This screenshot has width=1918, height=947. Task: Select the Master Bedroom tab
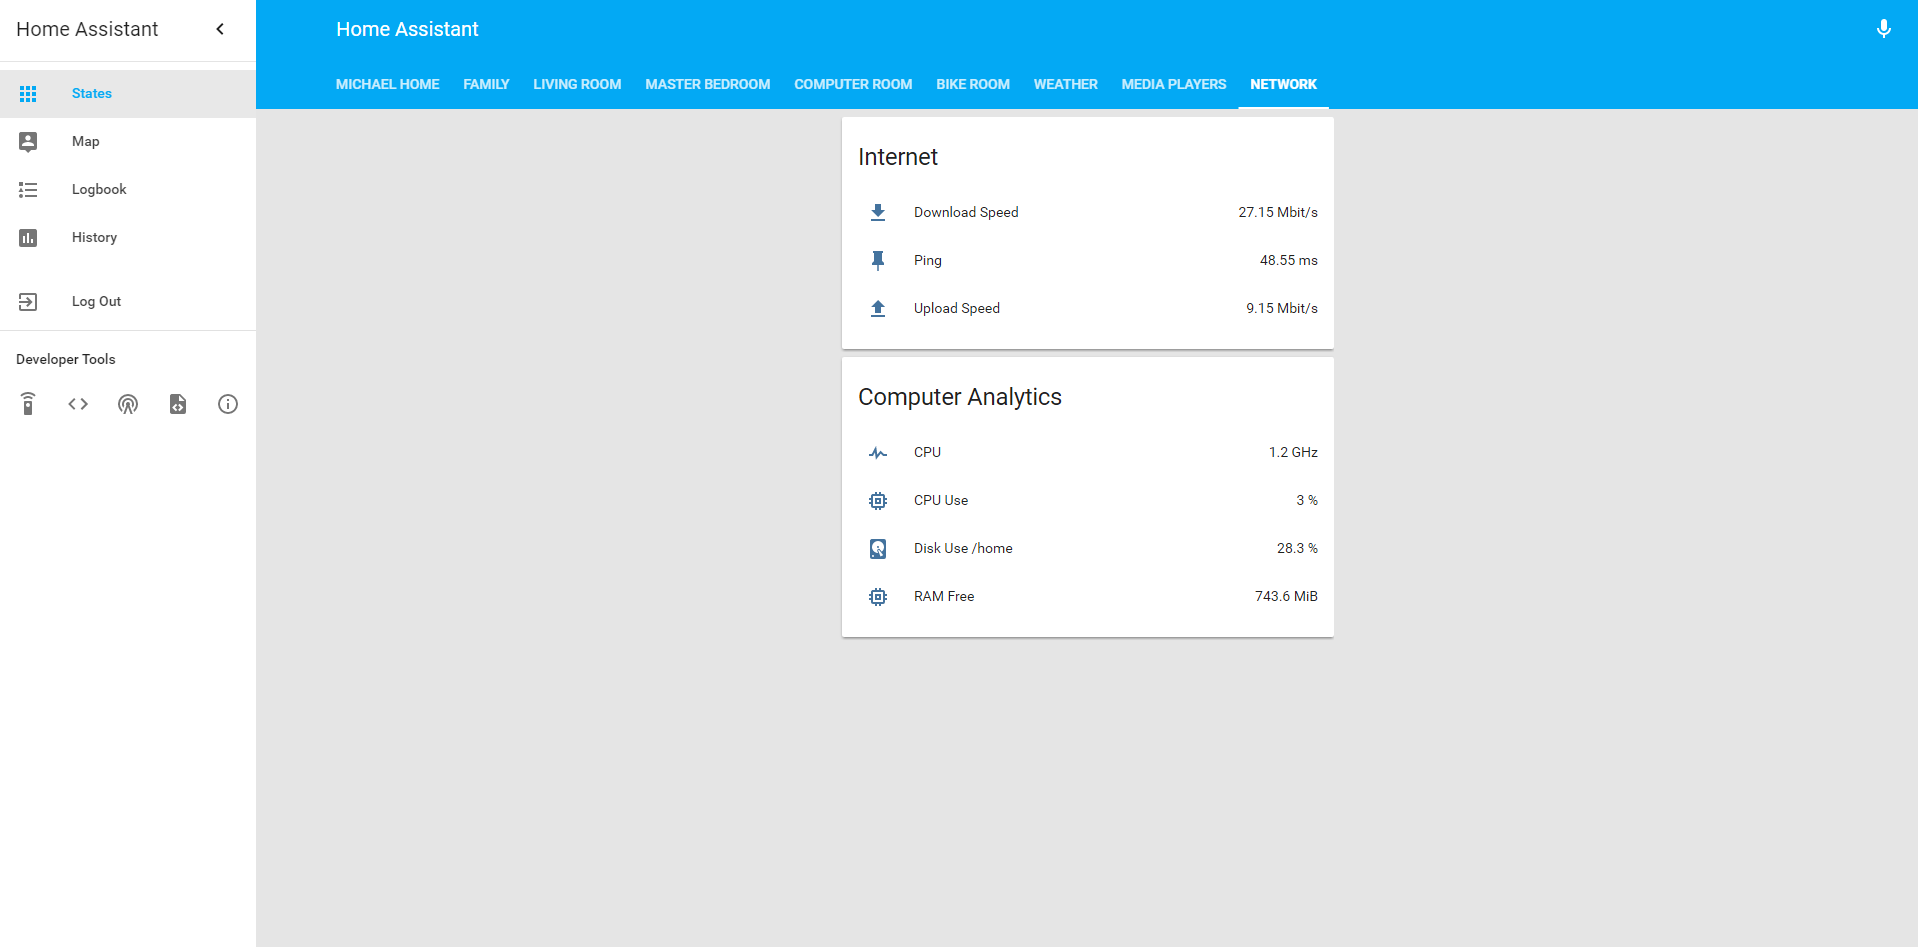(708, 85)
